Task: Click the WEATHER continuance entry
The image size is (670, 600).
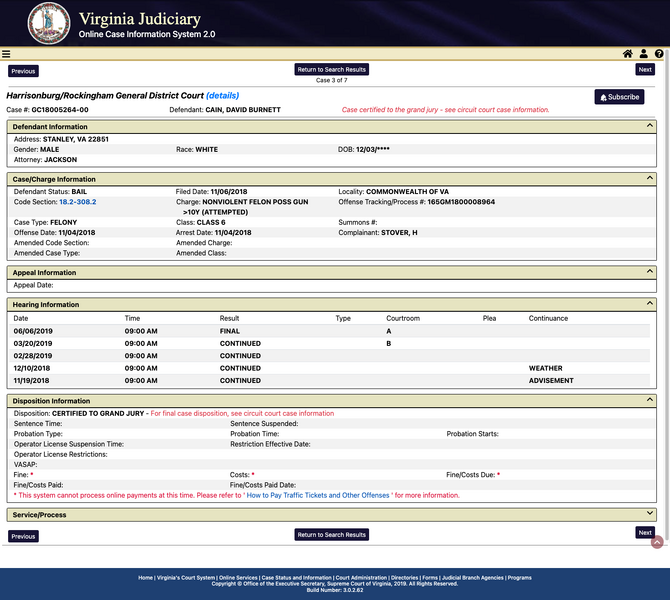Action: click(546, 368)
